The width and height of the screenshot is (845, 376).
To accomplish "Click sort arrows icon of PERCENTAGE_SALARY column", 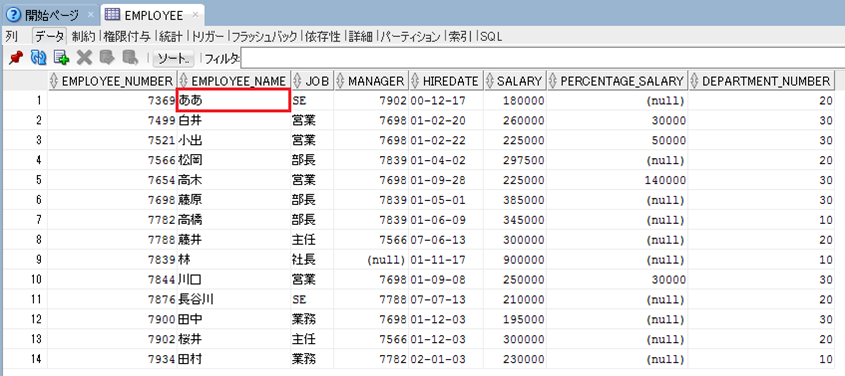I will [553, 81].
